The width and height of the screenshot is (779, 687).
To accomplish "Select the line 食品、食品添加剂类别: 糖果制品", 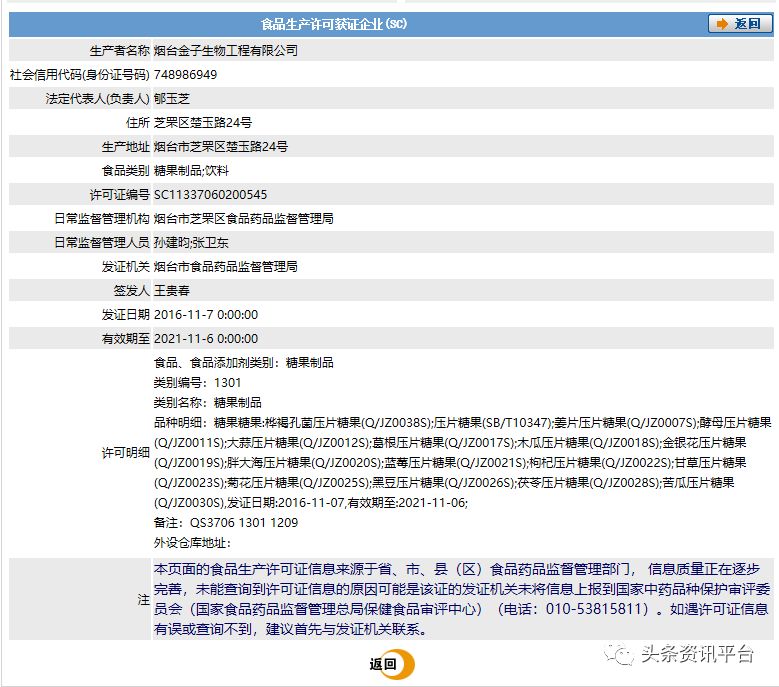I will click(243, 363).
